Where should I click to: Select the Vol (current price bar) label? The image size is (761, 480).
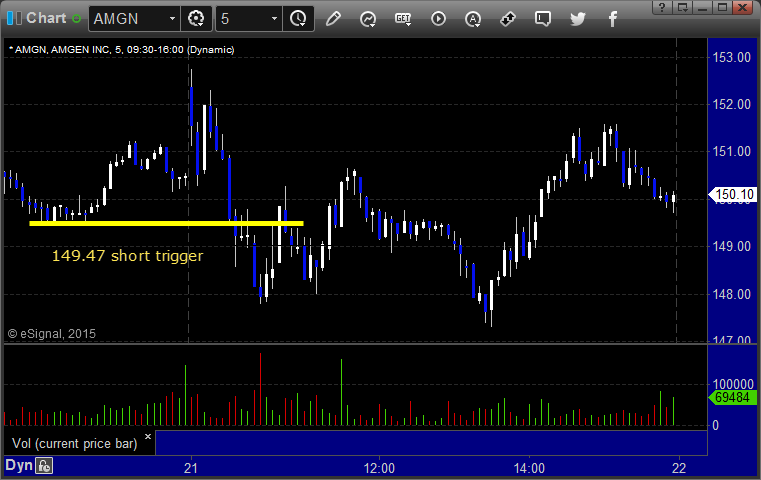tap(75, 443)
